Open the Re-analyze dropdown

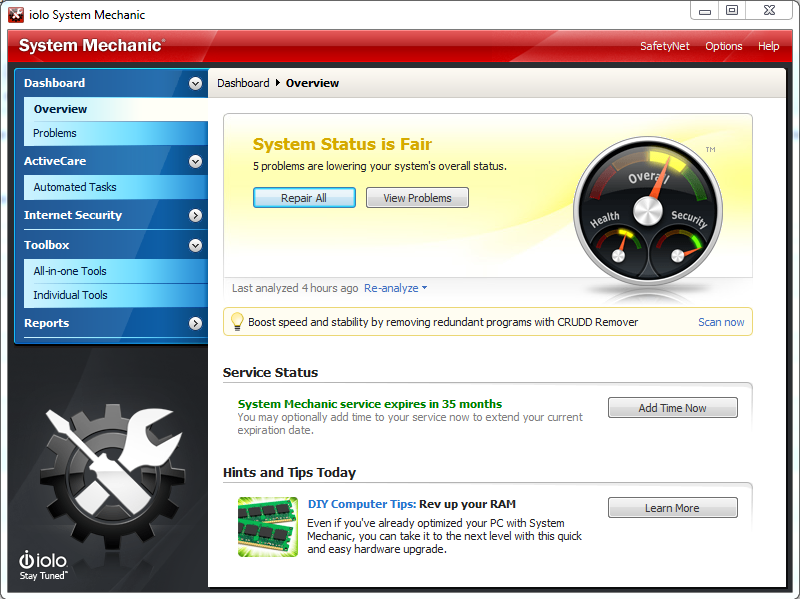click(395, 288)
